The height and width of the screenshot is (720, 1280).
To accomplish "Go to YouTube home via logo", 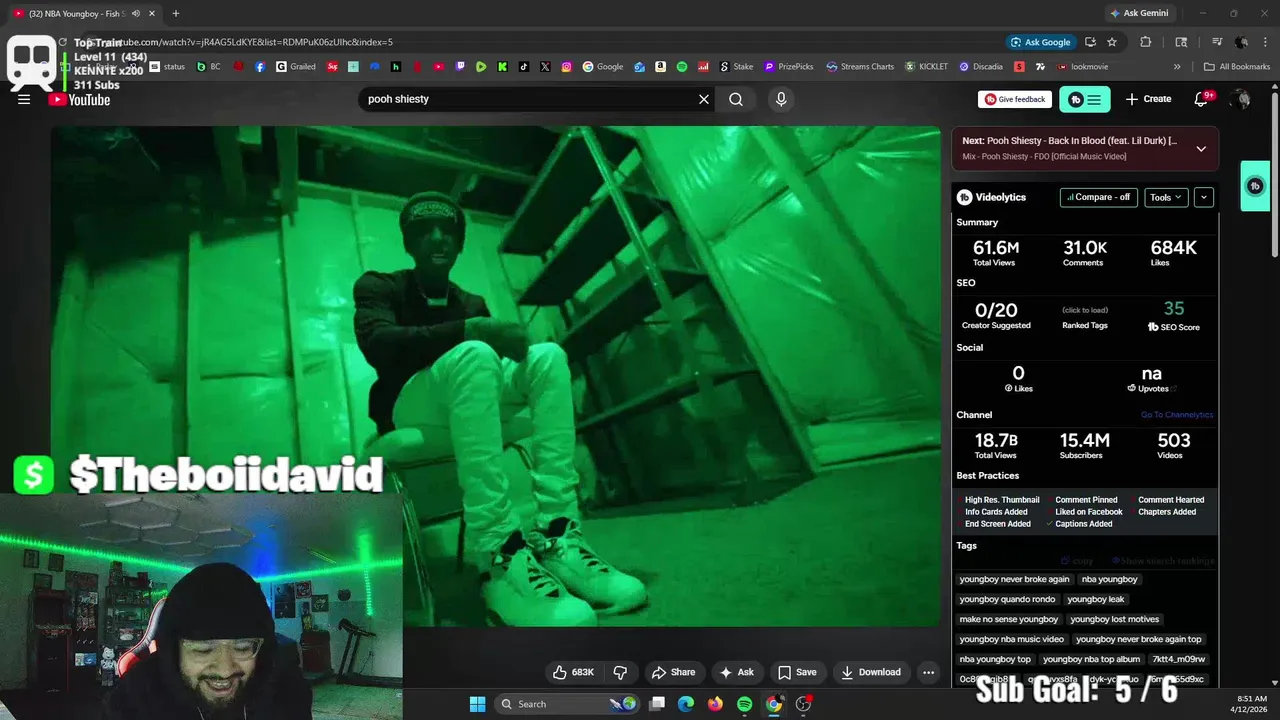I will pos(80,99).
